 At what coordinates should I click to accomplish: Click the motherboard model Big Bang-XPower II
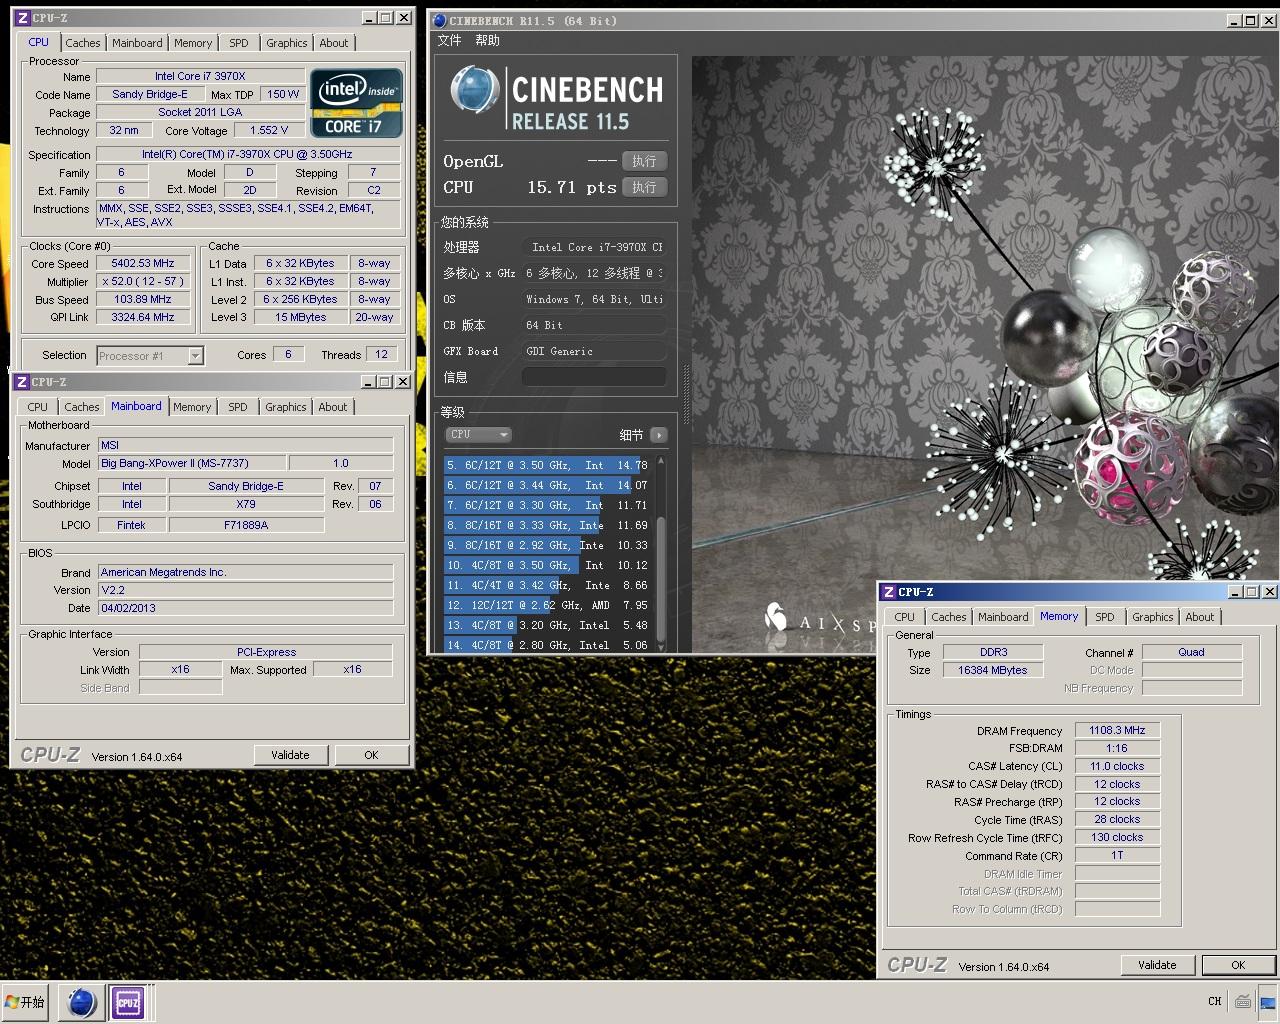point(192,463)
